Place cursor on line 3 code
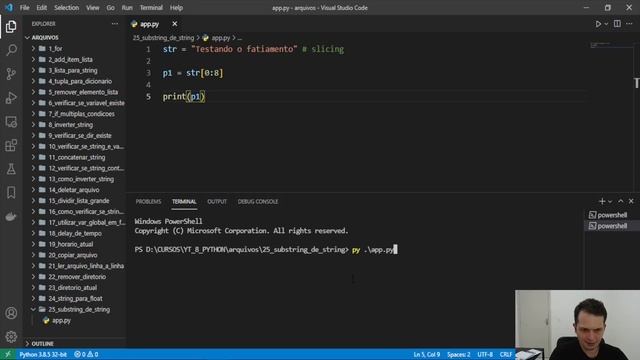 click(193, 73)
